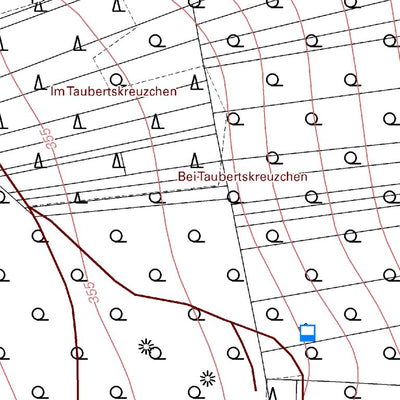Click the deciduous symbol crossed by the diagonal brown path
Image resolution: width=400 pixels, height=400 pixels.
click(196, 314)
